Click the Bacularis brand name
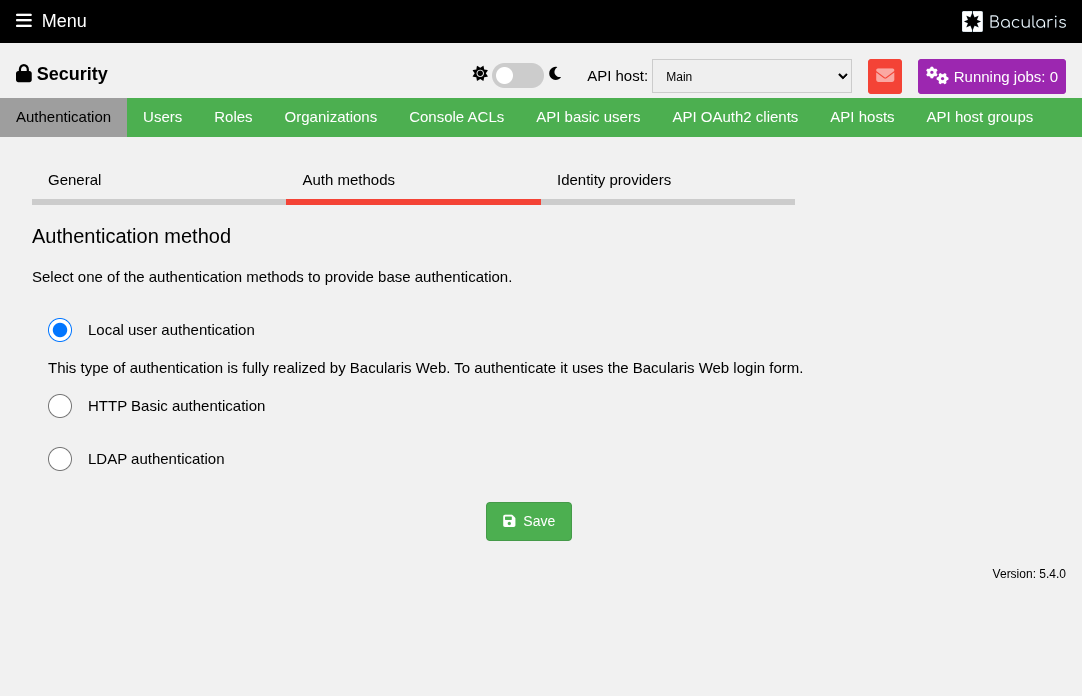 [1027, 22]
